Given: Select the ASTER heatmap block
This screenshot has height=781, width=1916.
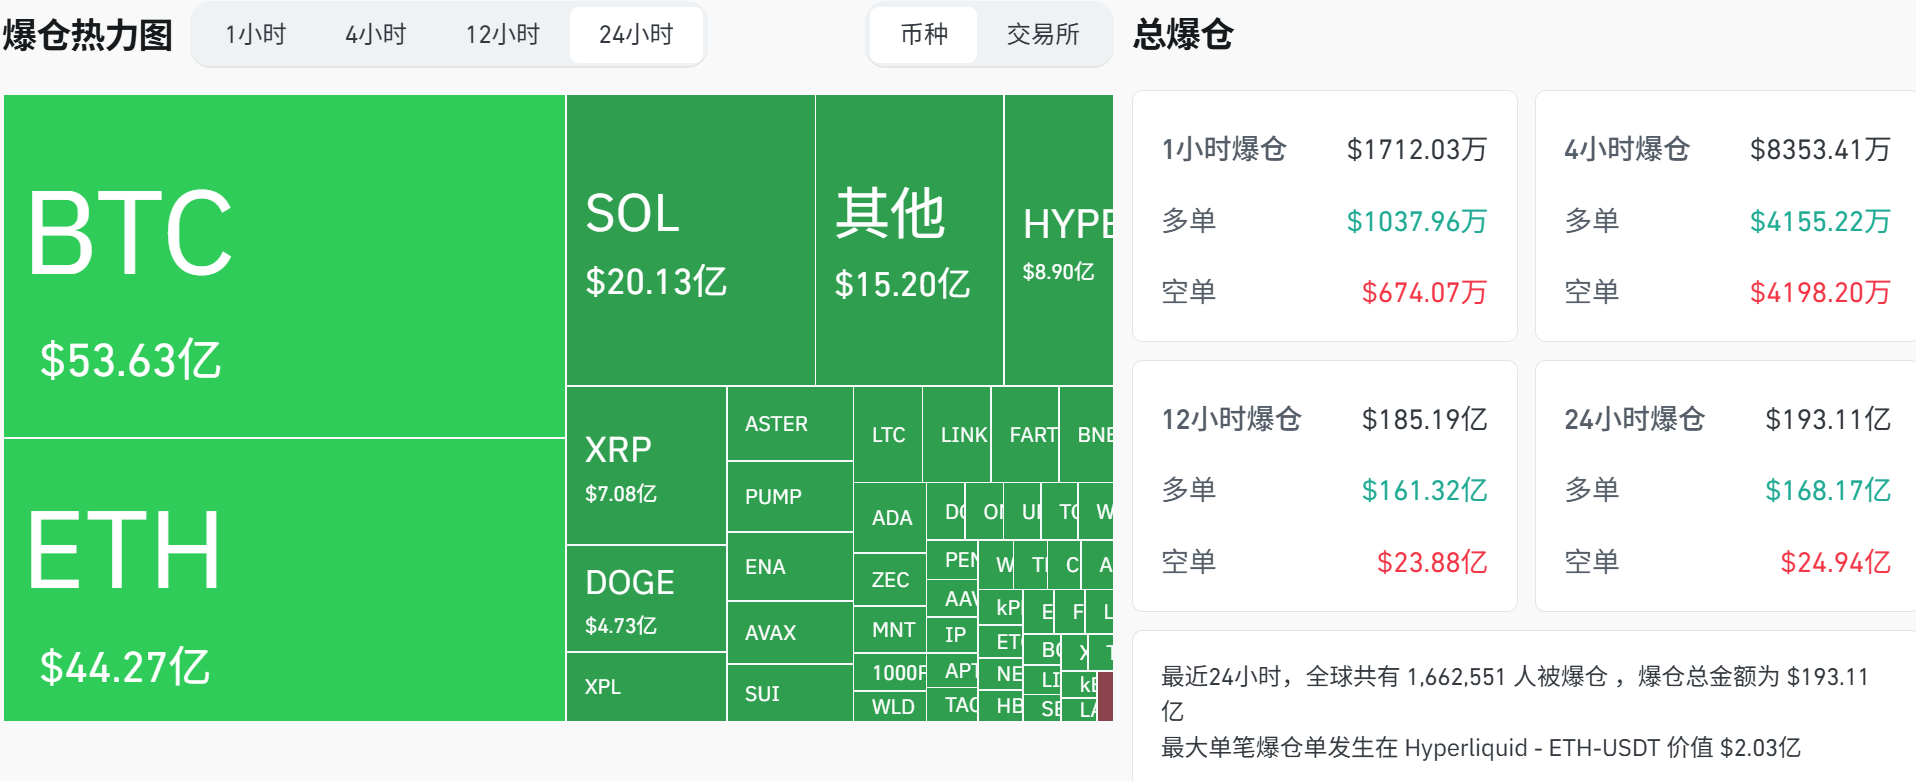Looking at the screenshot, I should [x=789, y=424].
